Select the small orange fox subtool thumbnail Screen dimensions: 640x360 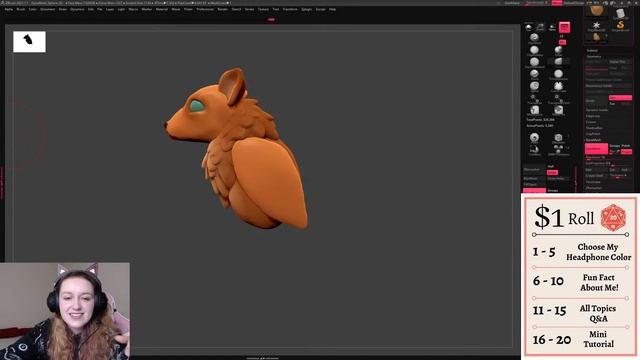click(596, 37)
